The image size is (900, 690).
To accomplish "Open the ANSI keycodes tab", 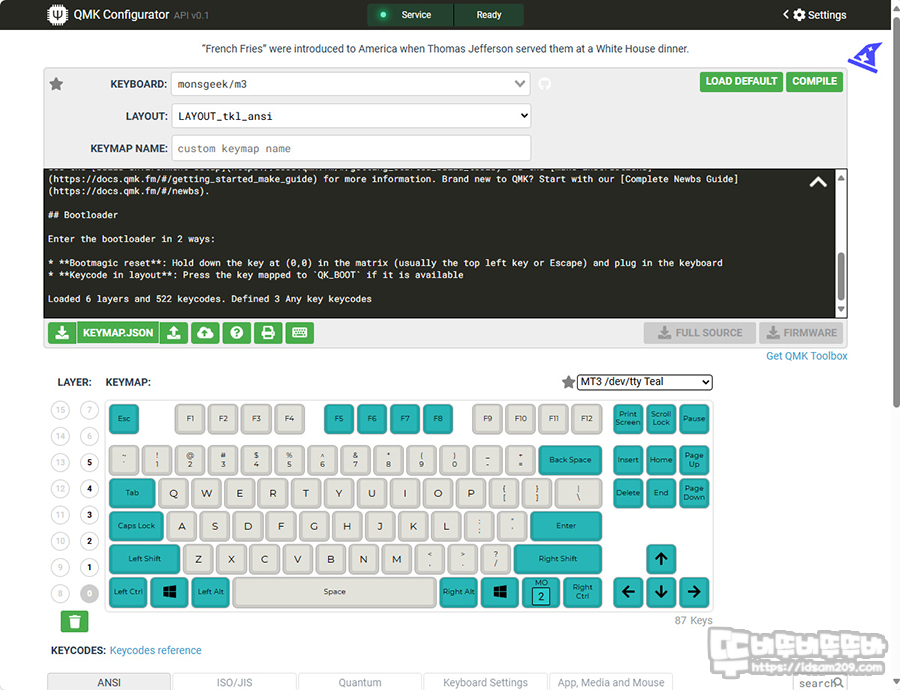I will (109, 682).
